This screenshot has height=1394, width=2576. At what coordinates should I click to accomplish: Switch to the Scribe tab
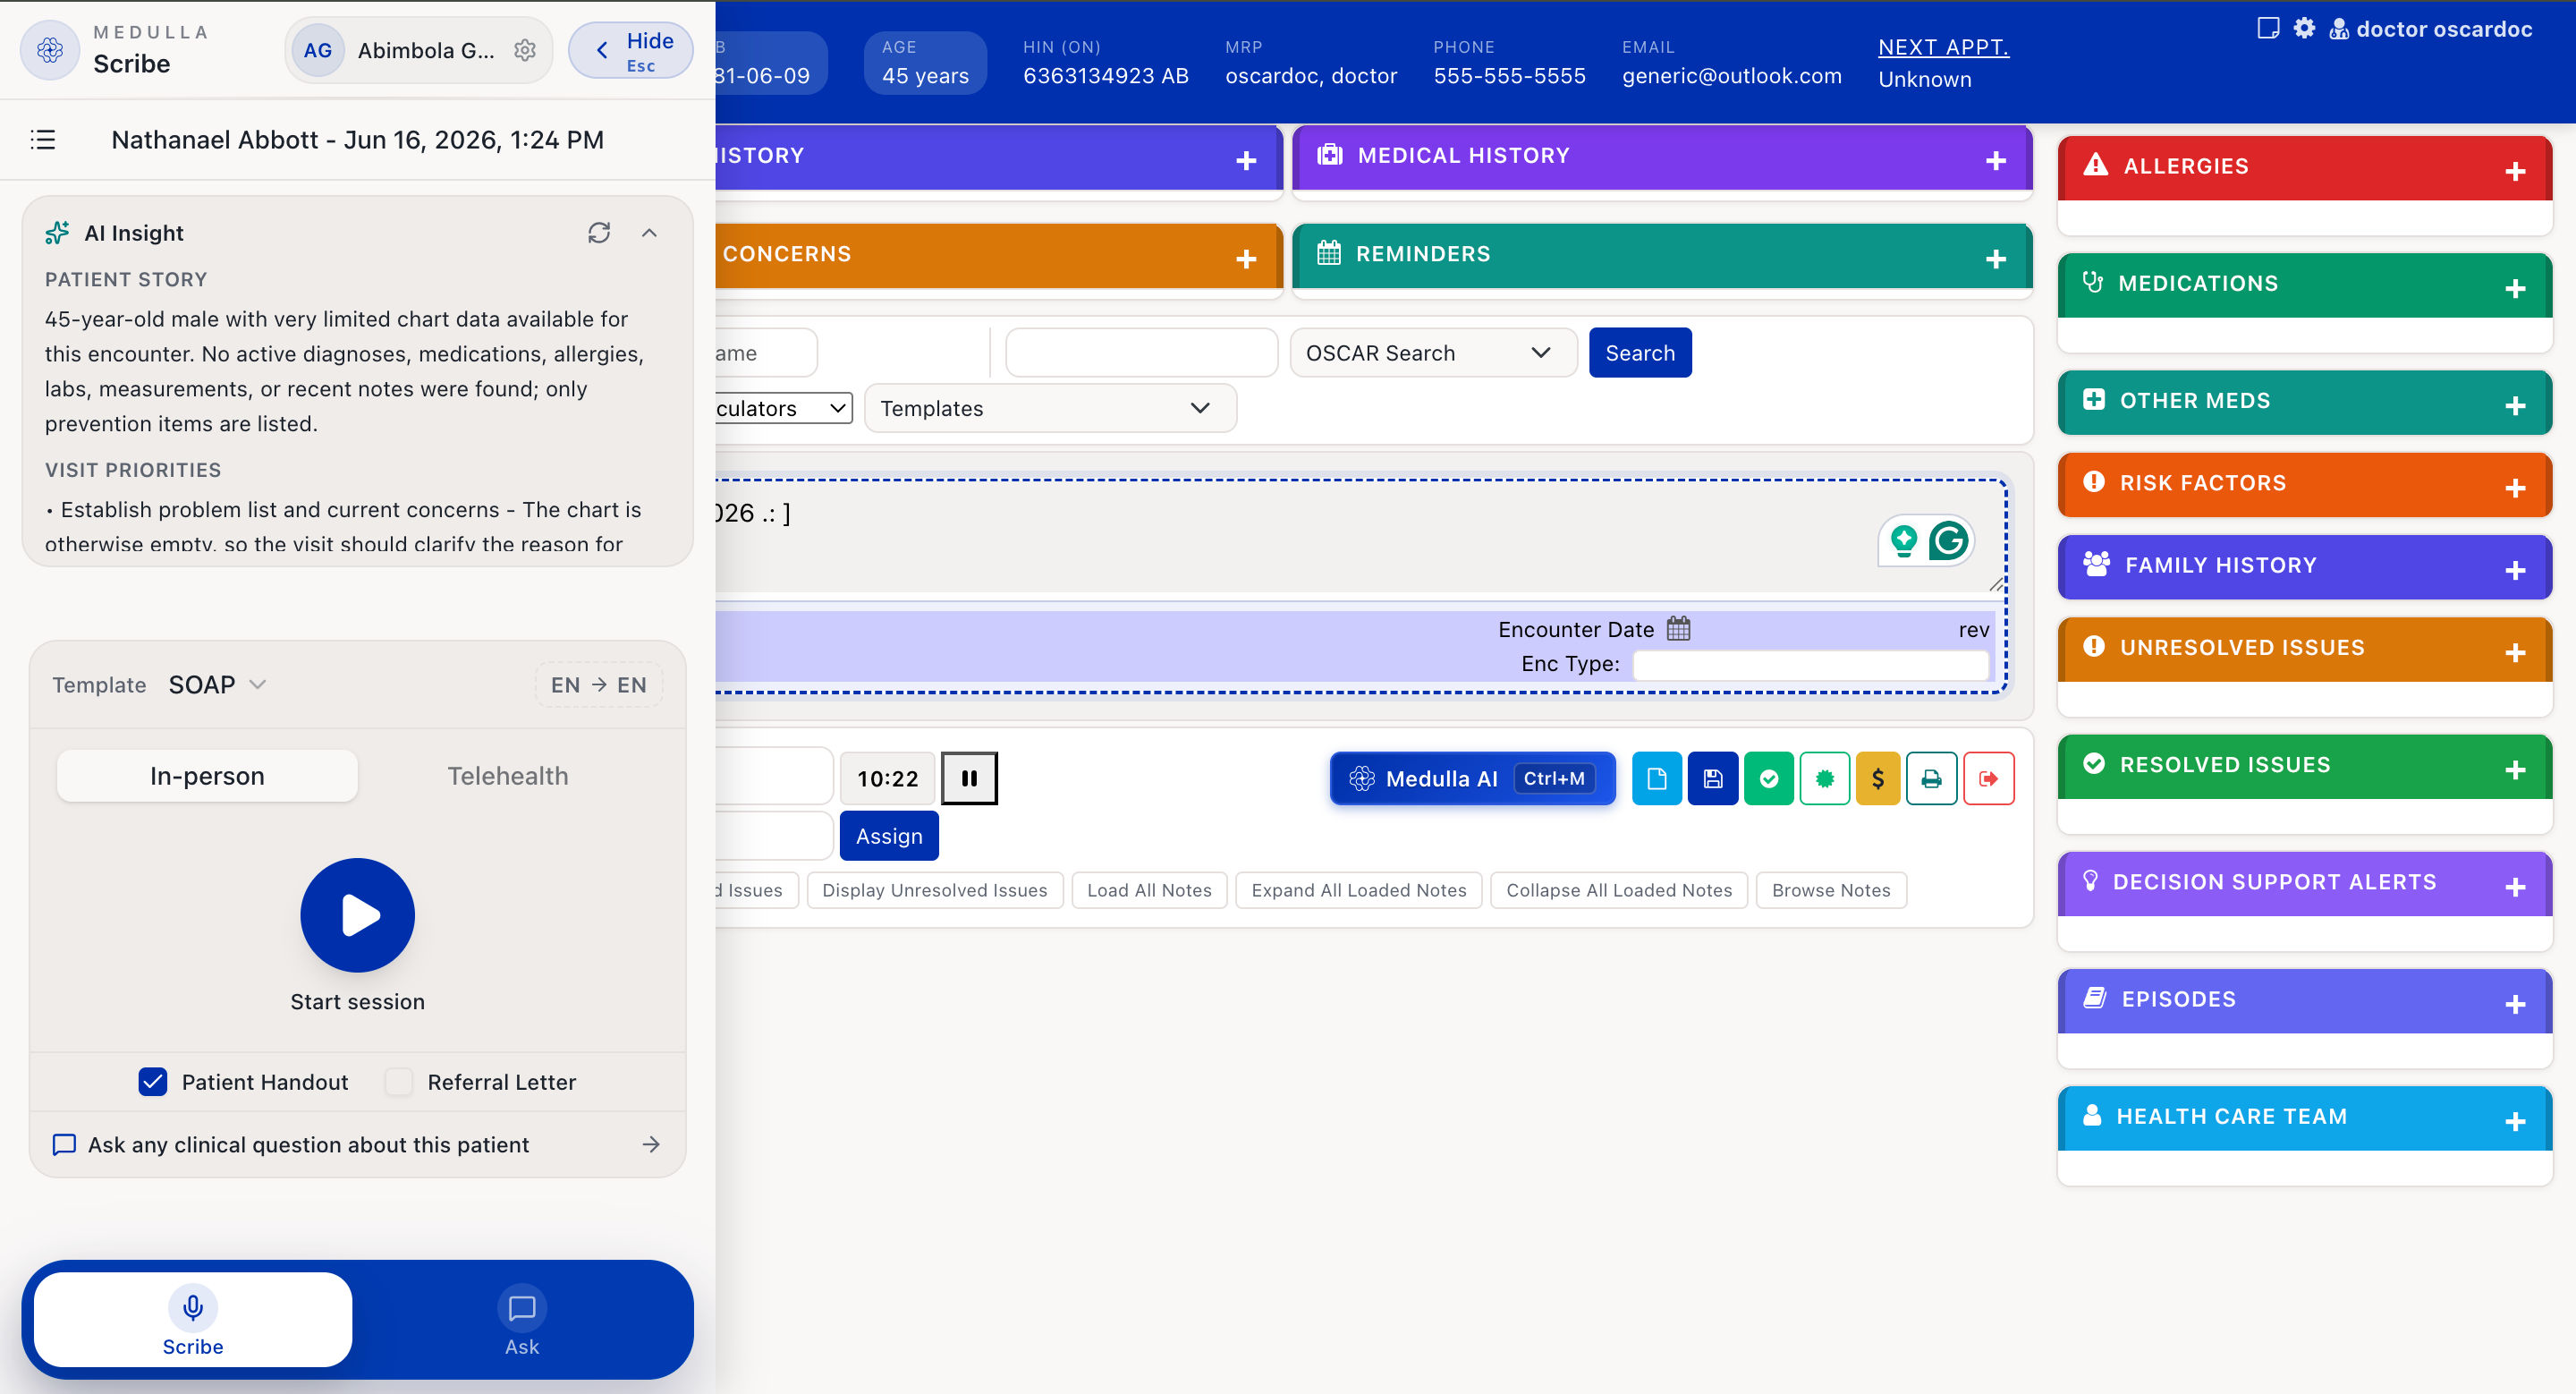tap(193, 1319)
